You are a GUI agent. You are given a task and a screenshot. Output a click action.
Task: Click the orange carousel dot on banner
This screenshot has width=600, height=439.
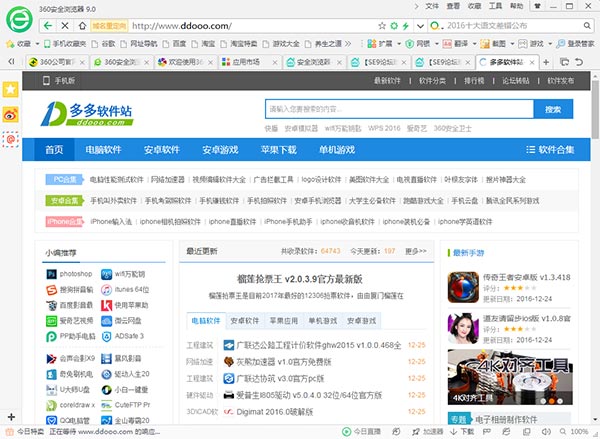pos(551,401)
